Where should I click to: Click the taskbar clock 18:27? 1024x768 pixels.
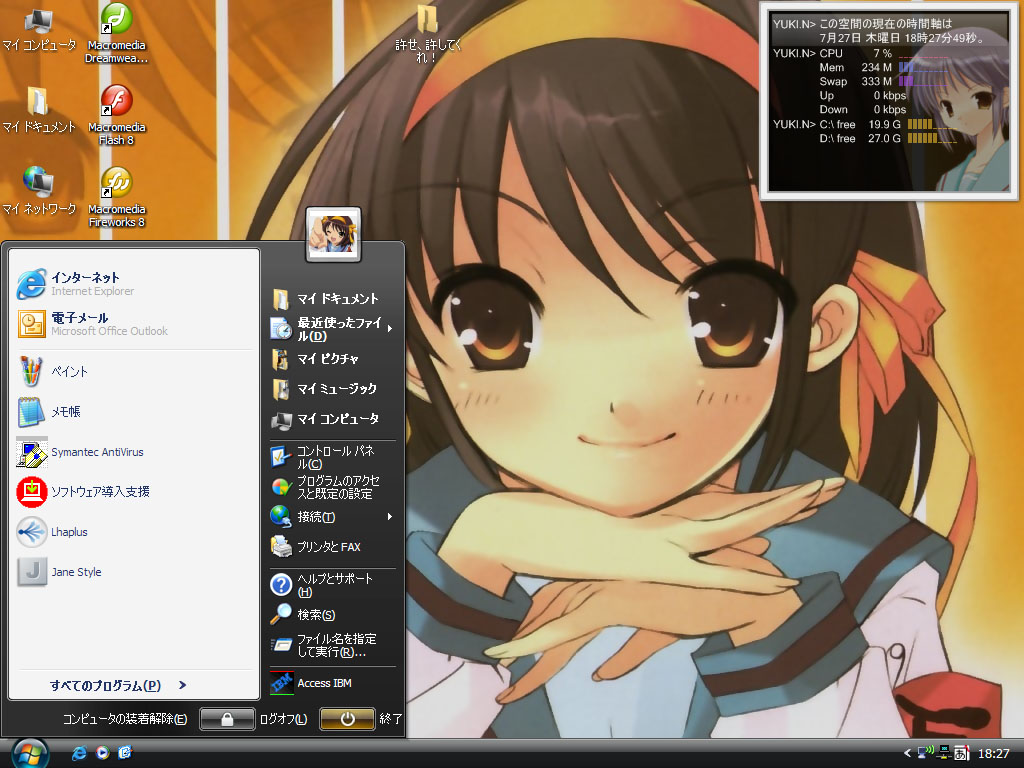(x=993, y=754)
